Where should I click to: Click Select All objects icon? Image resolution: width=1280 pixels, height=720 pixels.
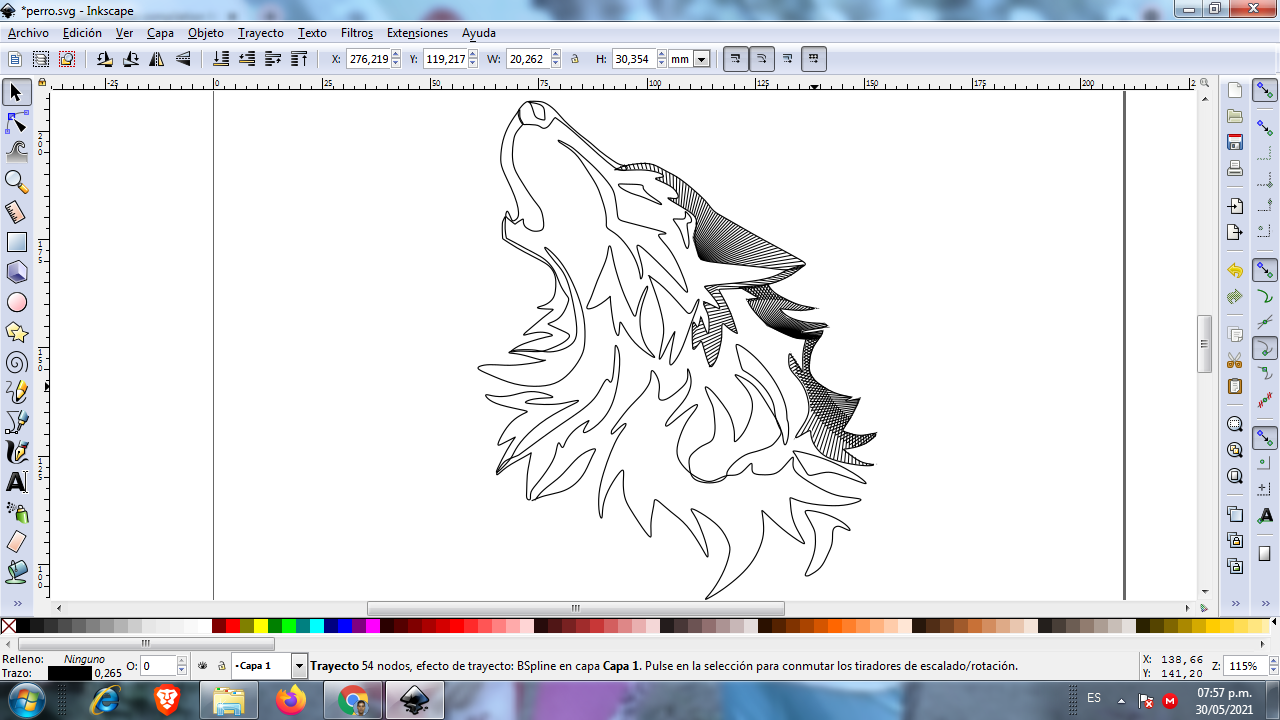[x=15, y=59]
